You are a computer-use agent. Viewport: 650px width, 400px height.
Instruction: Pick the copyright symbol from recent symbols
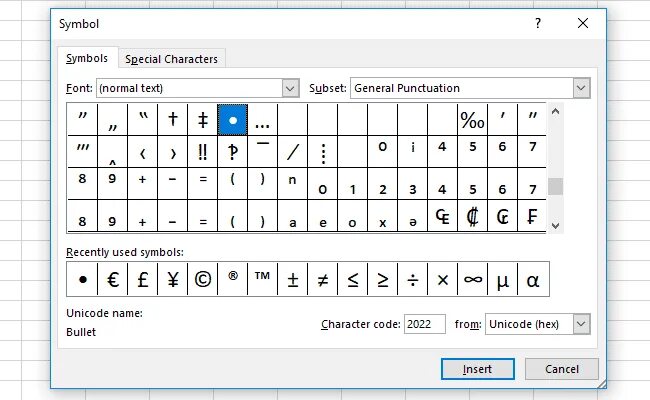pos(202,280)
